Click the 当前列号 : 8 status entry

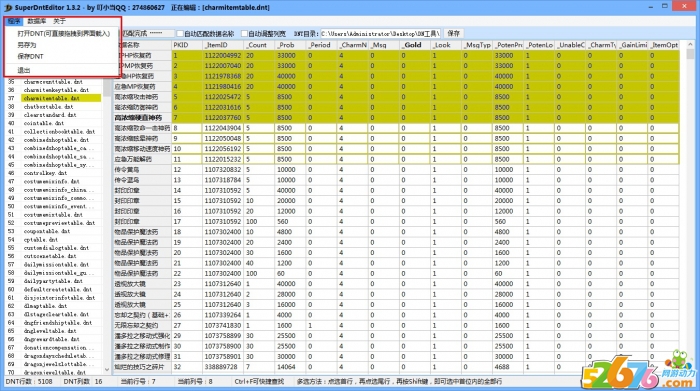pos(195,382)
